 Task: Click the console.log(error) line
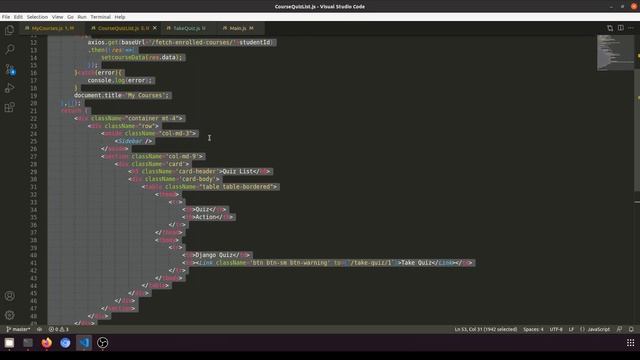(120, 80)
